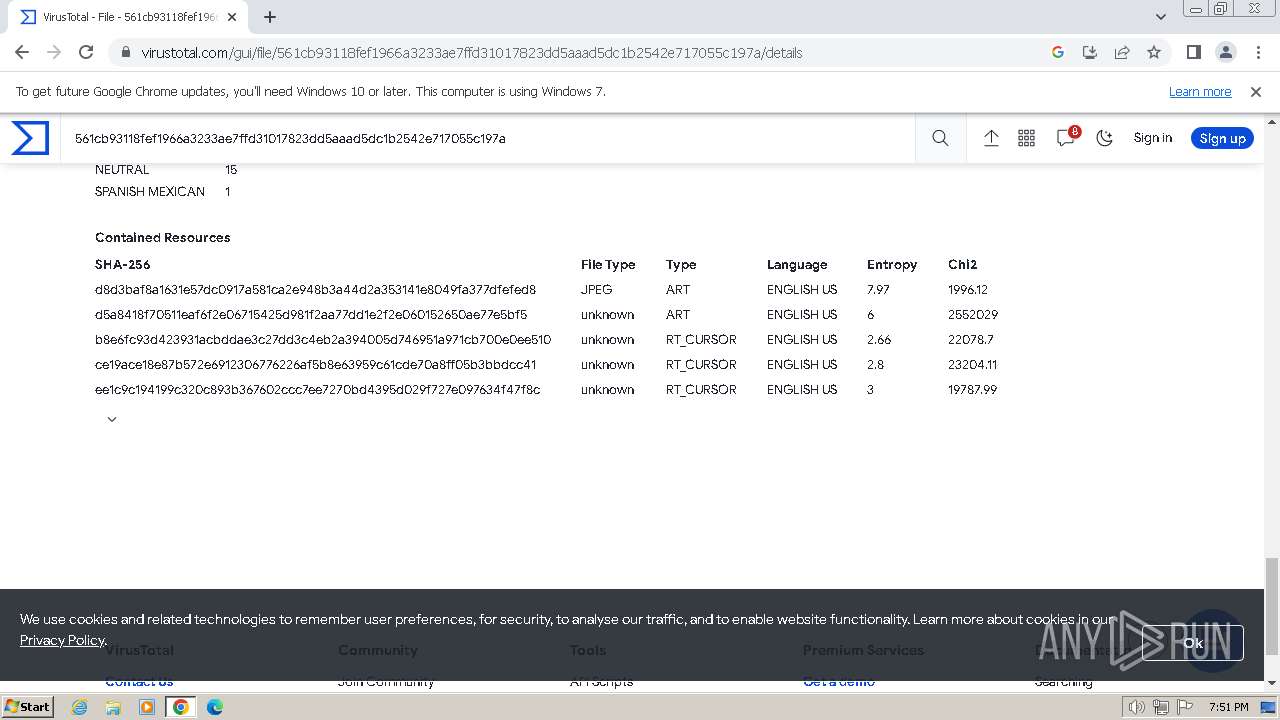Select the VirusTotal File tab

(127, 17)
